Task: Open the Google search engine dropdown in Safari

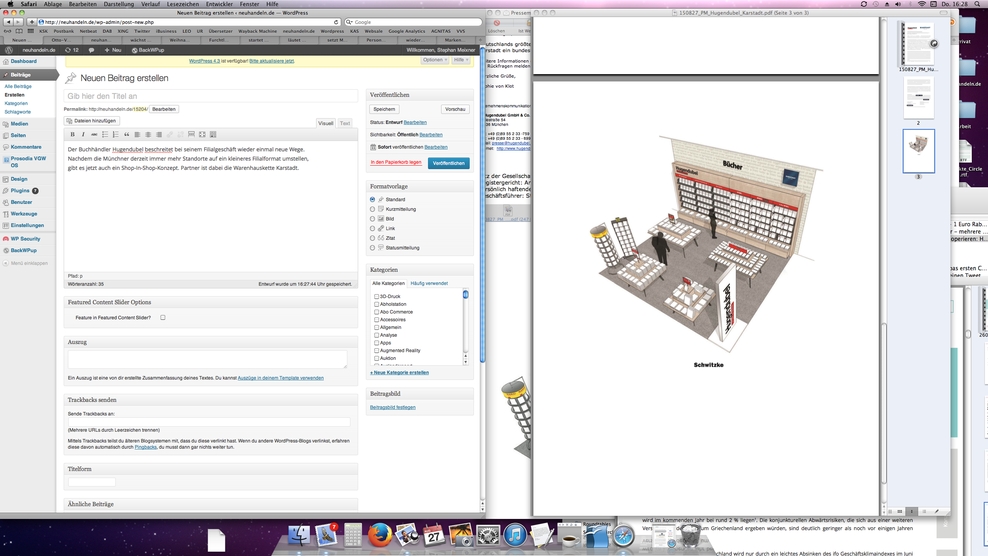Action: pyautogui.click(x=349, y=22)
